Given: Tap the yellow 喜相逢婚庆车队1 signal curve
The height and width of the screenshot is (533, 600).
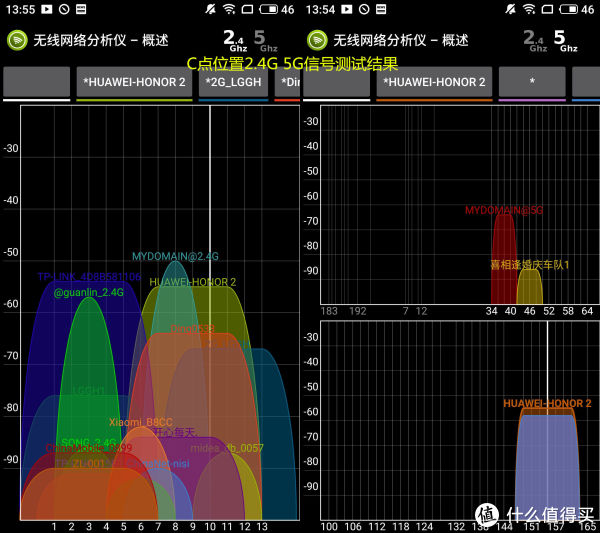Looking at the screenshot, I should pyautogui.click(x=530, y=287).
